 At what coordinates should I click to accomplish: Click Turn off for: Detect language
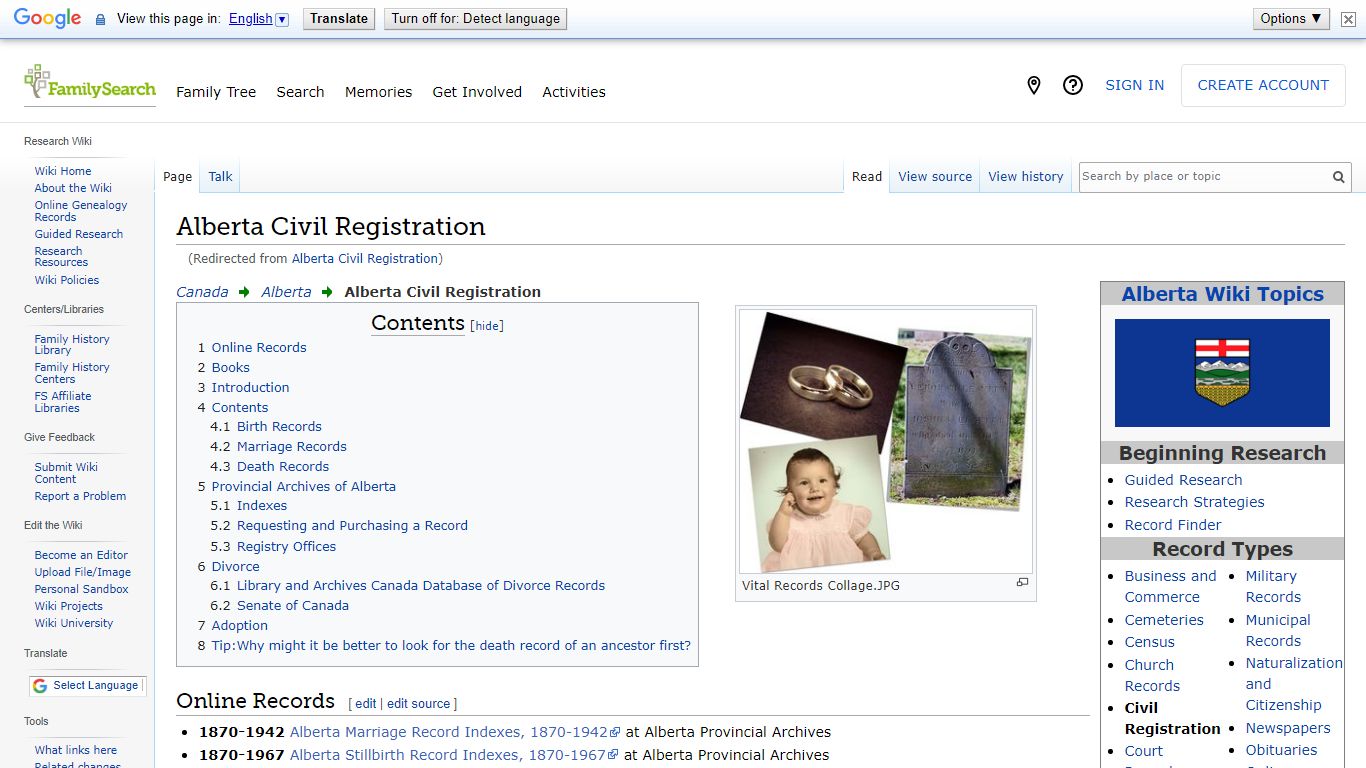476,19
